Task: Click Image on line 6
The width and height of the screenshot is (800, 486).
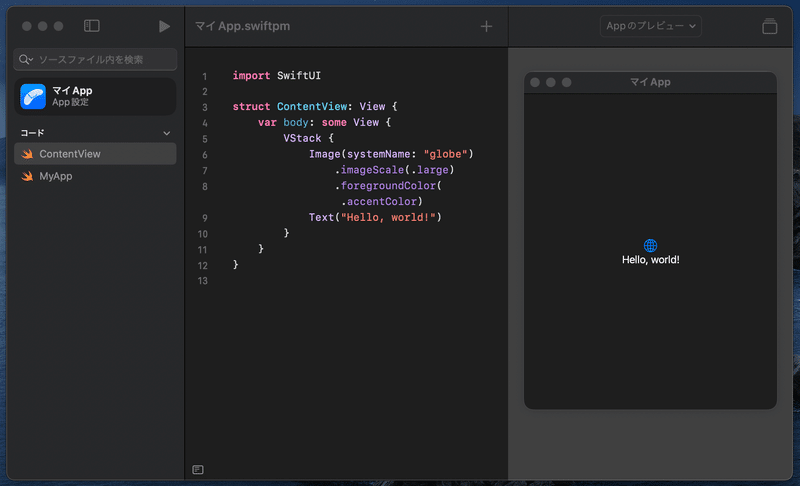Action: coord(324,154)
